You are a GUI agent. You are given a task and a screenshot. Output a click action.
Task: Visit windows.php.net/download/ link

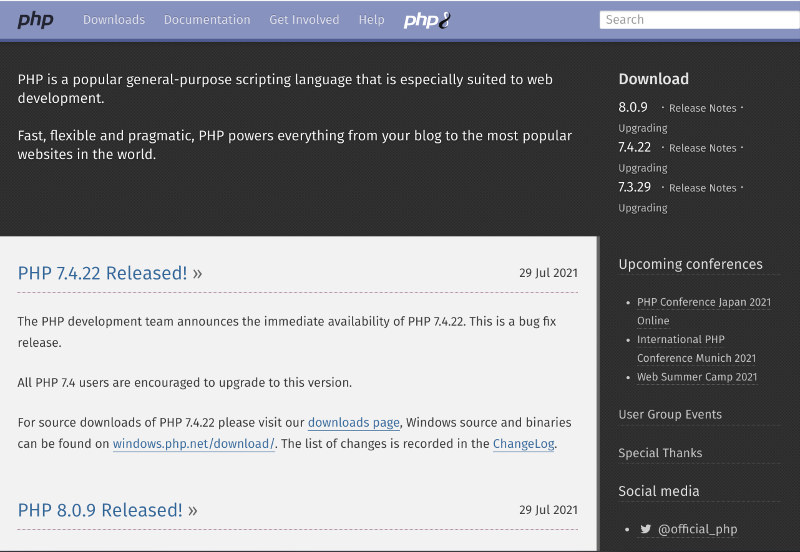coord(193,444)
